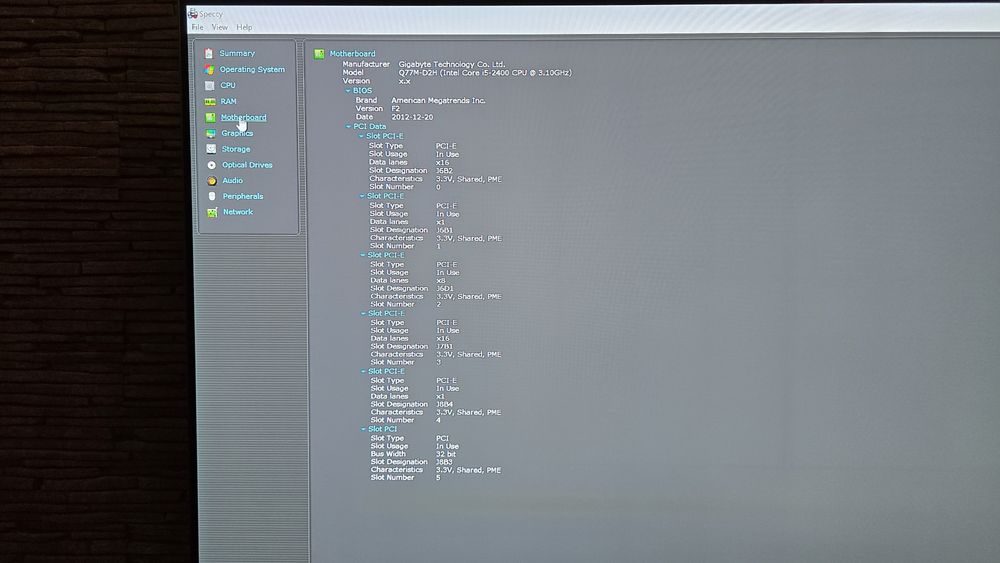Viewport: 1000px width, 563px height.
Task: Open the Optical Drives section
Action: [247, 165]
